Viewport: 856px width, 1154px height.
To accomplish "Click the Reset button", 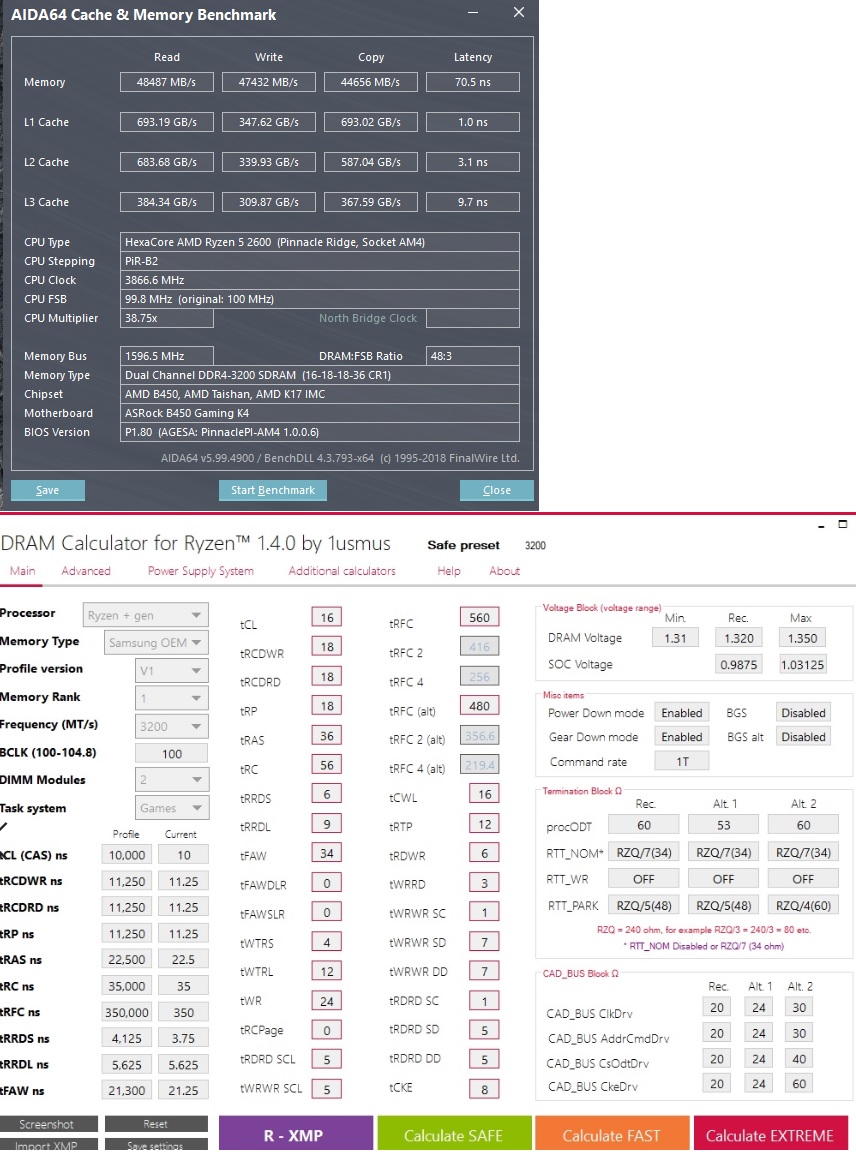I will tap(155, 1125).
